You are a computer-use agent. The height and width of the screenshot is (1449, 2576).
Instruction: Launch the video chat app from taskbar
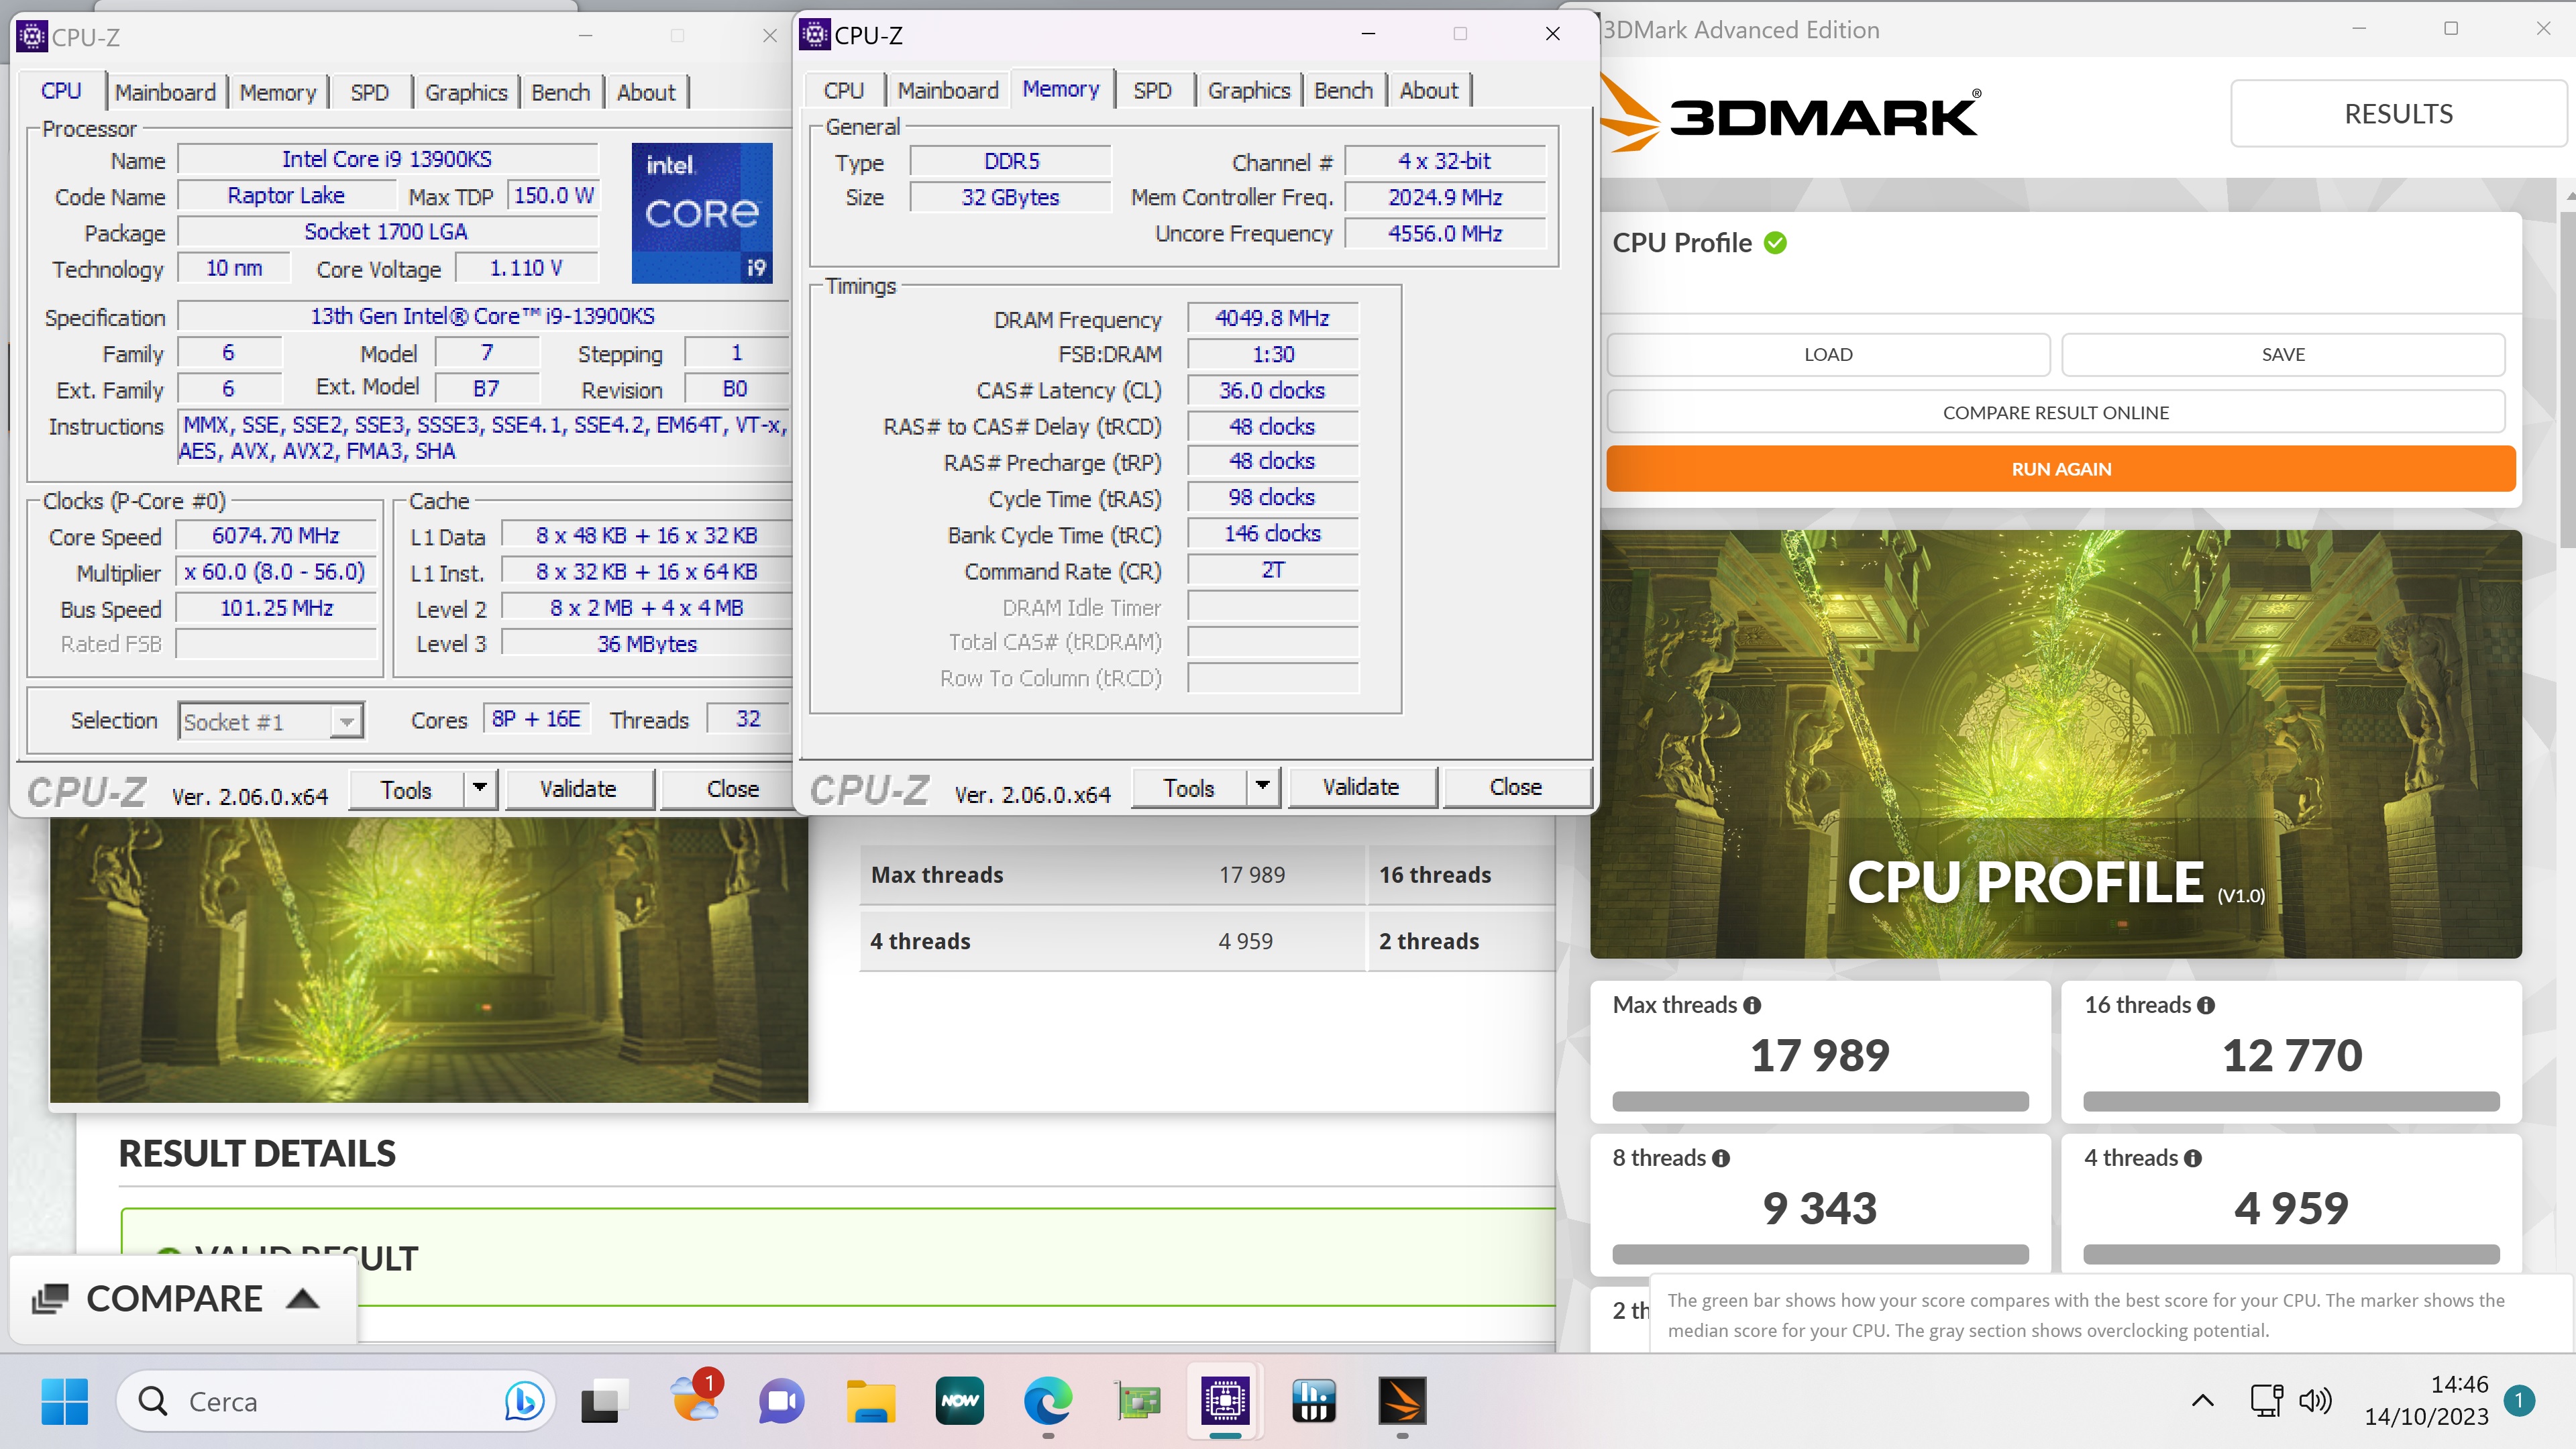[782, 1401]
